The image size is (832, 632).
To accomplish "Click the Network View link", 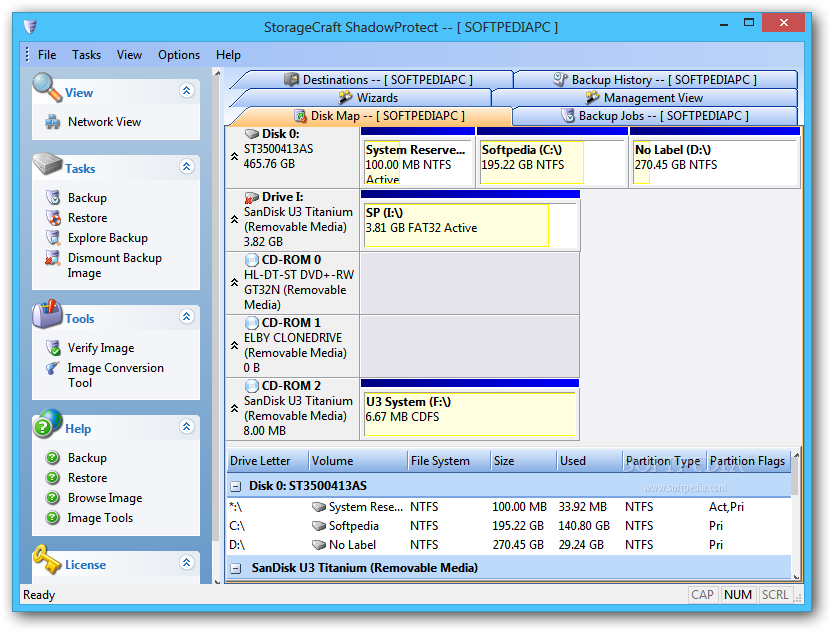I will (x=105, y=122).
